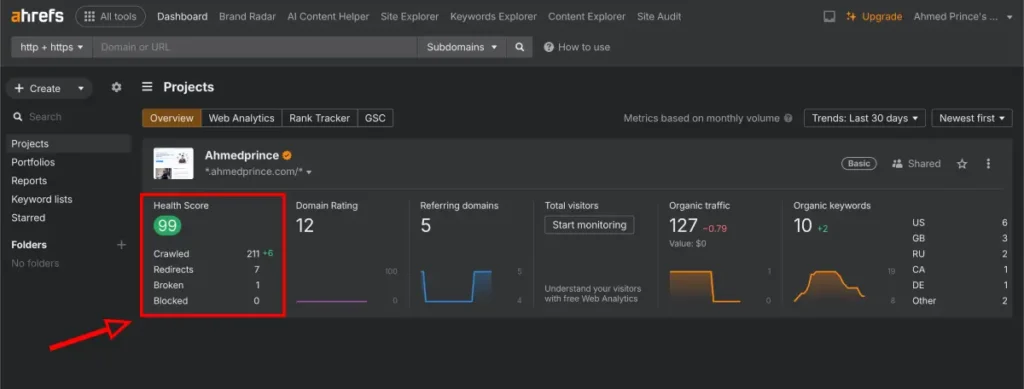Click the Health Score 99 badge
The image size is (1024, 389).
(168, 226)
